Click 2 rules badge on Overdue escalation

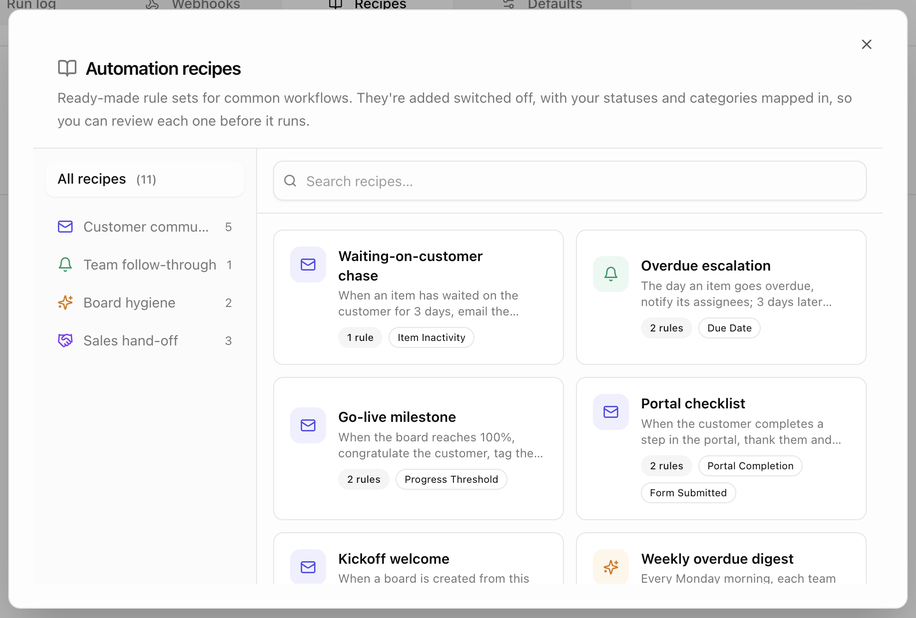[666, 328]
